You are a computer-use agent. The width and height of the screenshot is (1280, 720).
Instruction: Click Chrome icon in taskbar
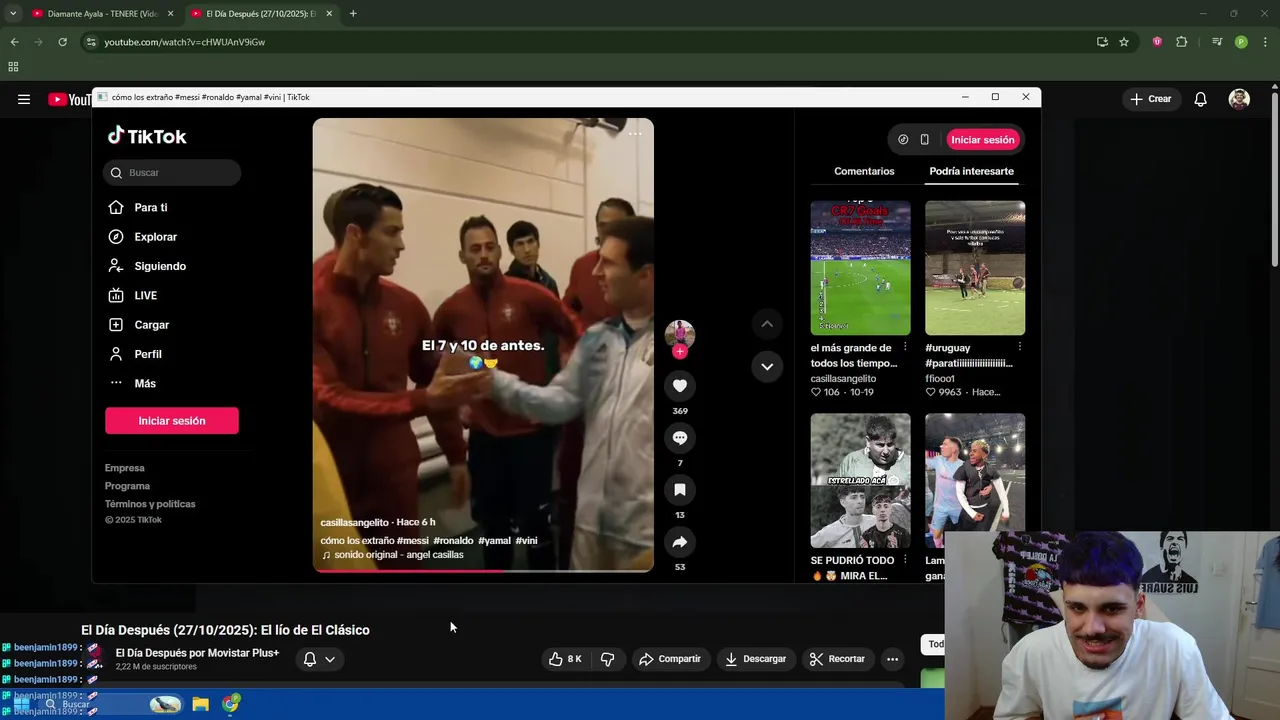pos(231,704)
